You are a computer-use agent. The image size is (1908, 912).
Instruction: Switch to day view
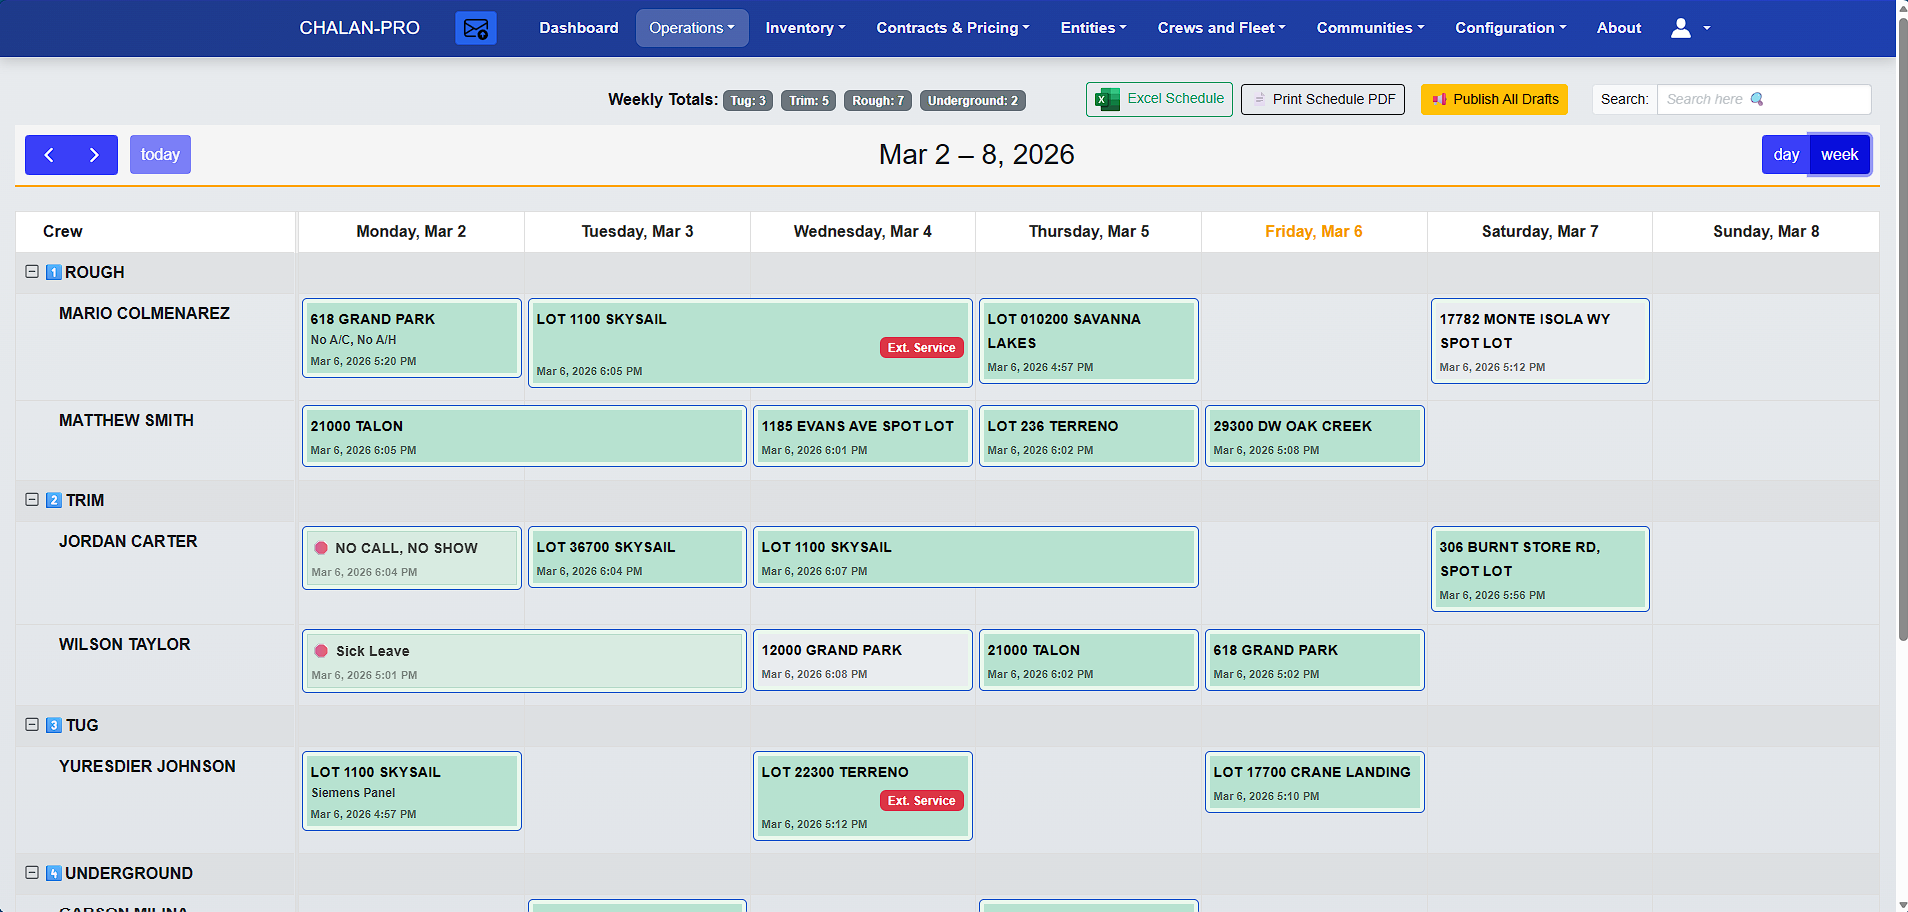[x=1785, y=154]
